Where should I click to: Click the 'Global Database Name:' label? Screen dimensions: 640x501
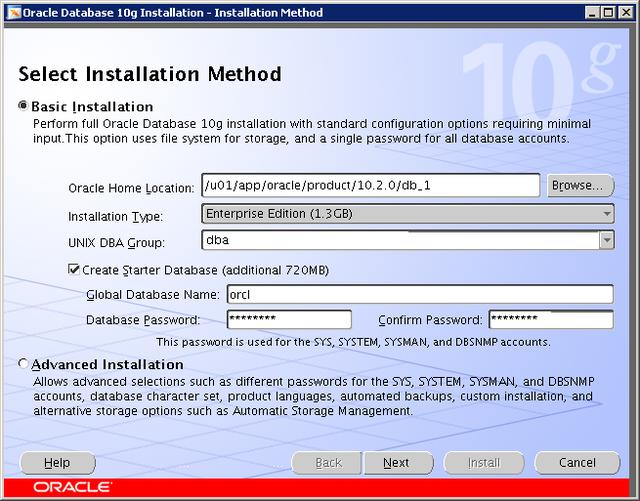click(153, 294)
